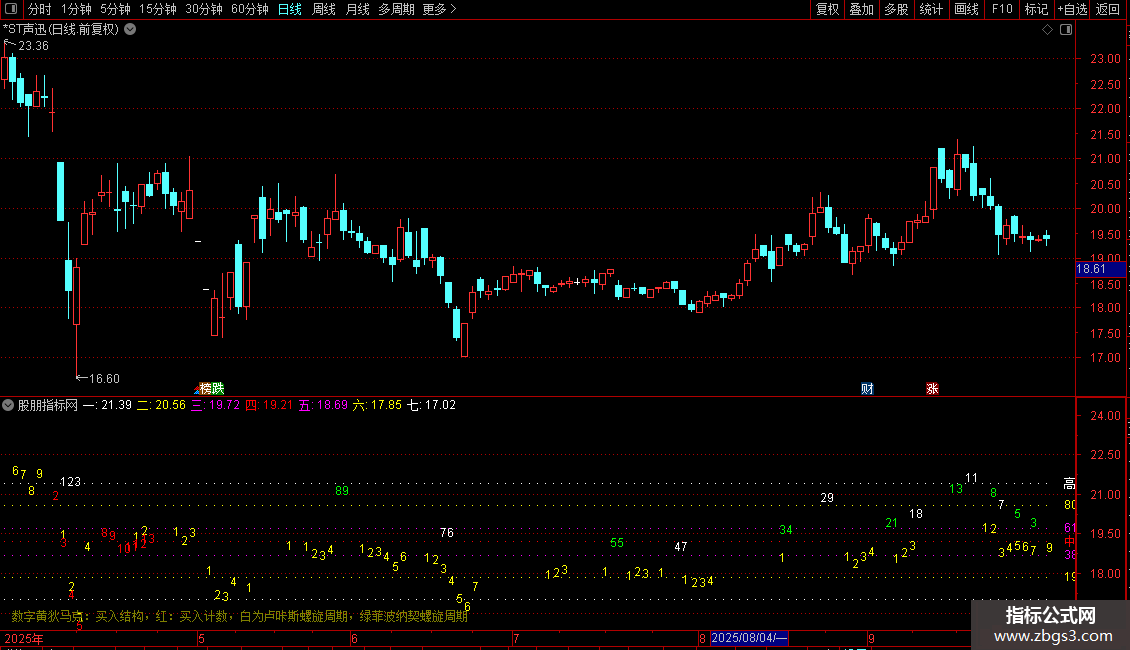The height and width of the screenshot is (650, 1130).
Task: Click indicator value 三: 19.72
Action: [215, 405]
